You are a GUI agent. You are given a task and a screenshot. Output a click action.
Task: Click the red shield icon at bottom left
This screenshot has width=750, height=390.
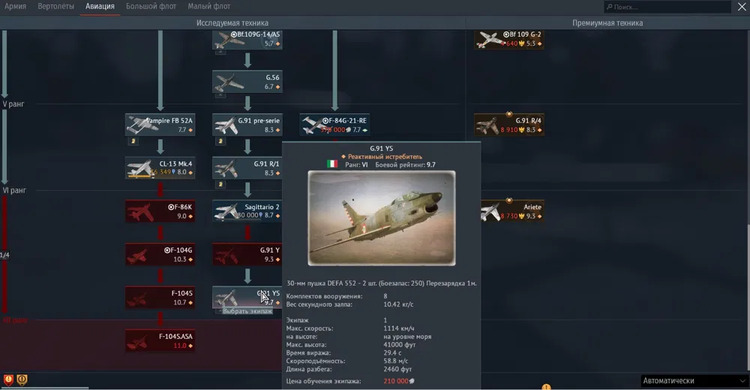point(9,380)
